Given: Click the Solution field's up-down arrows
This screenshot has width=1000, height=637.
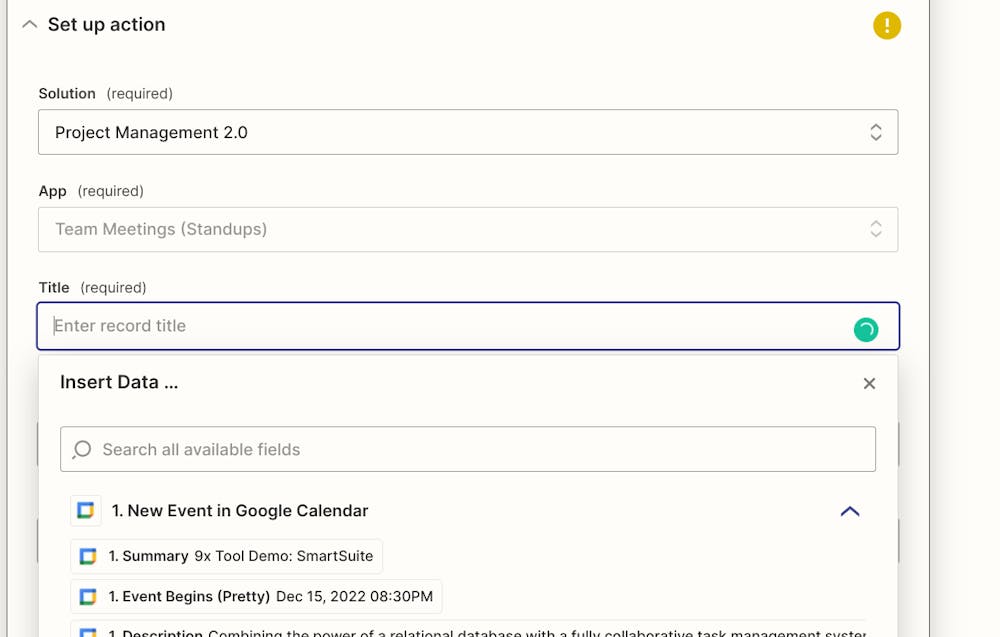Looking at the screenshot, I should [875, 132].
